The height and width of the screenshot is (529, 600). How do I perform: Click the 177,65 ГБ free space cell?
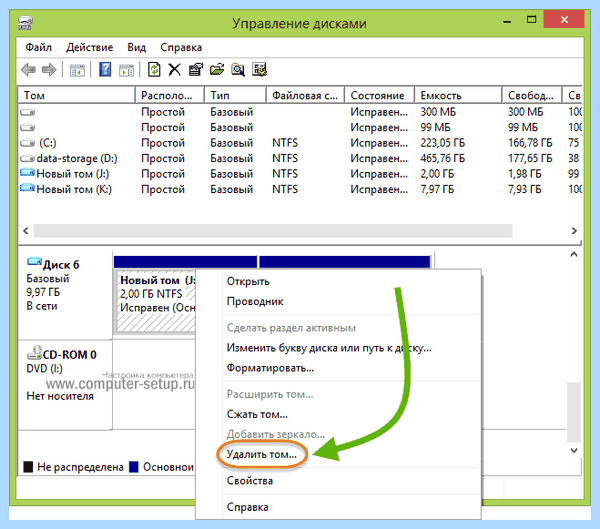click(530, 158)
